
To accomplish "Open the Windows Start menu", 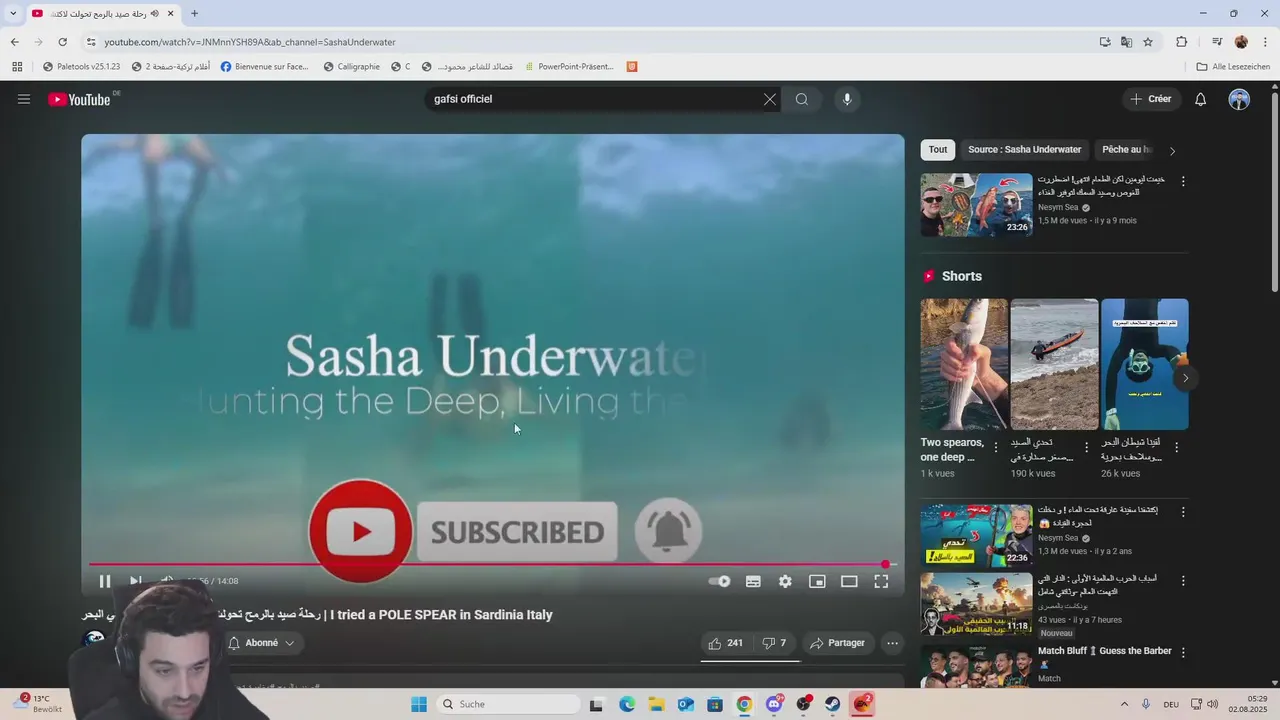I will click(x=419, y=704).
